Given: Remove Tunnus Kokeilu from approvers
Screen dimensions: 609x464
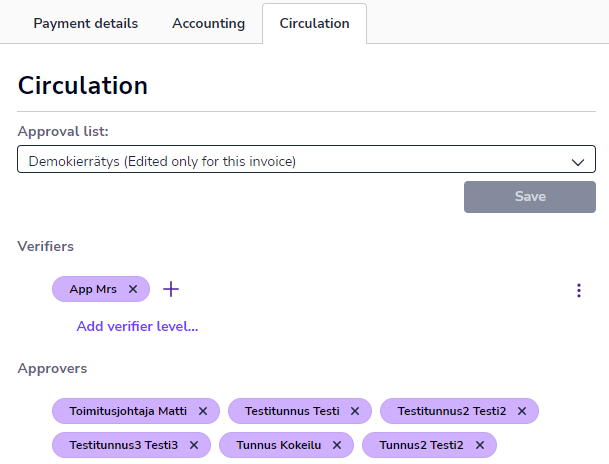Looking at the screenshot, I should click(337, 445).
